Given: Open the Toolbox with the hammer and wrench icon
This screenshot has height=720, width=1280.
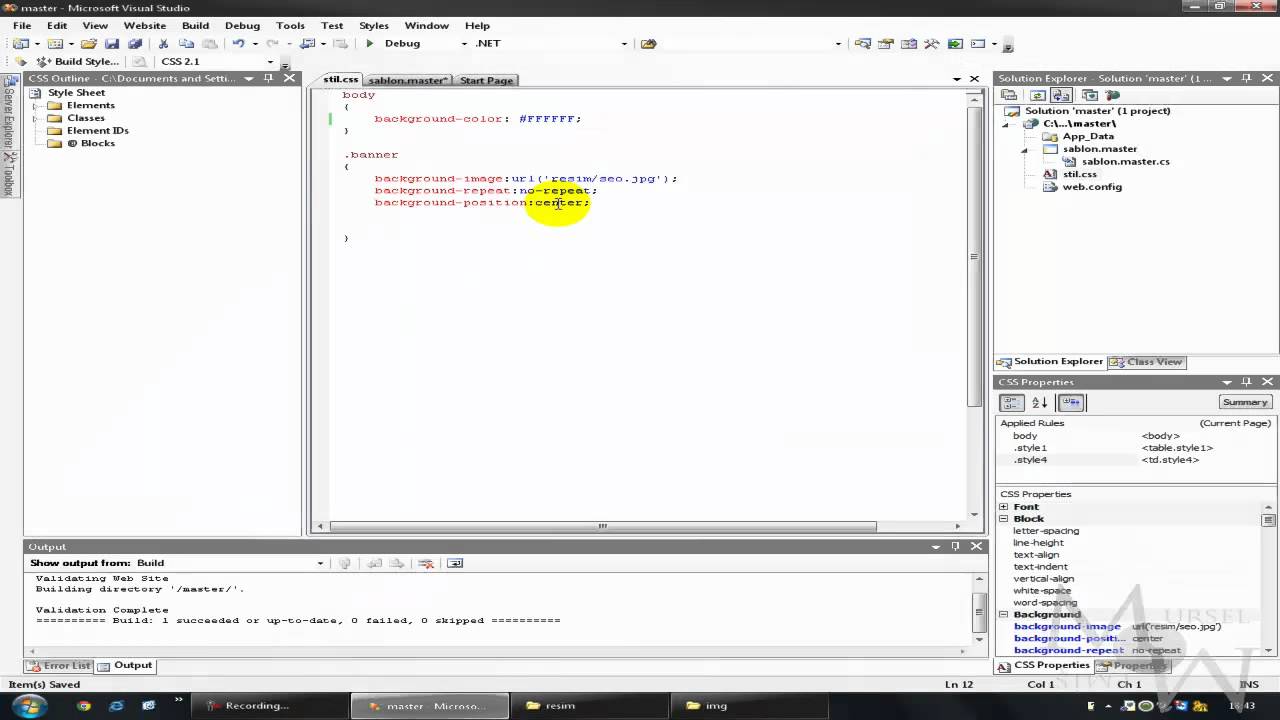Looking at the screenshot, I should tap(931, 43).
